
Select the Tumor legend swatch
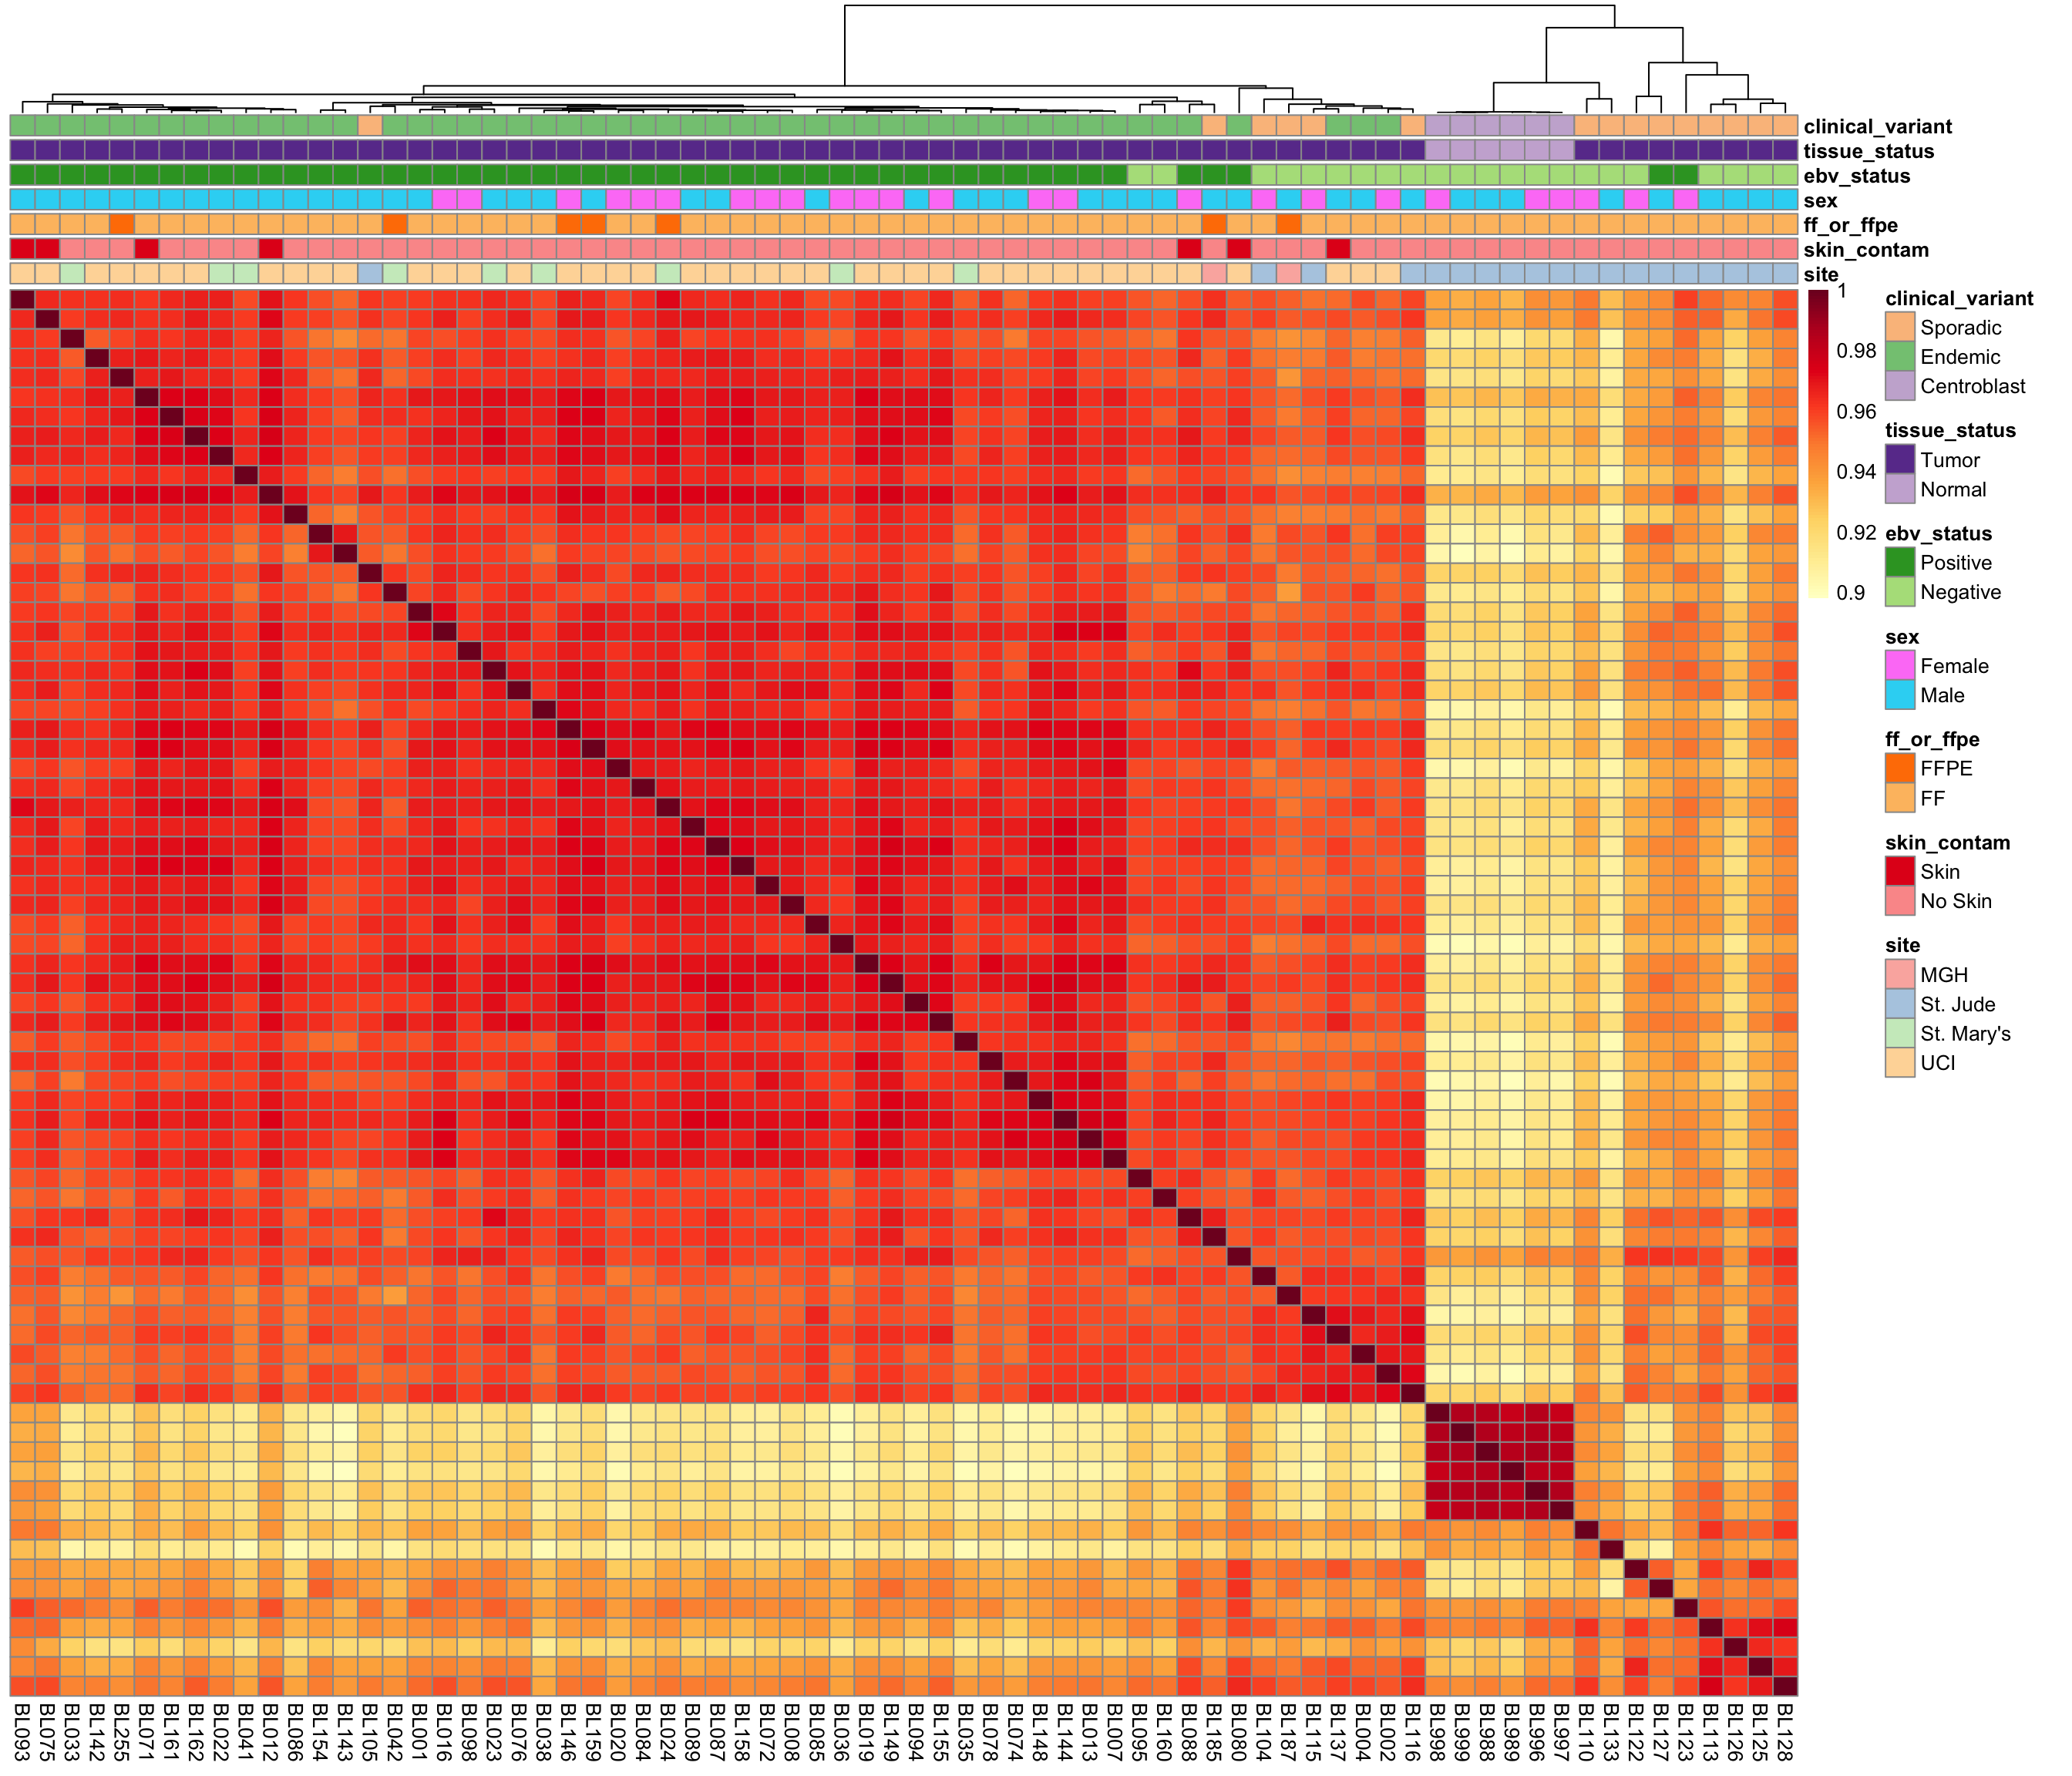click(x=1900, y=460)
